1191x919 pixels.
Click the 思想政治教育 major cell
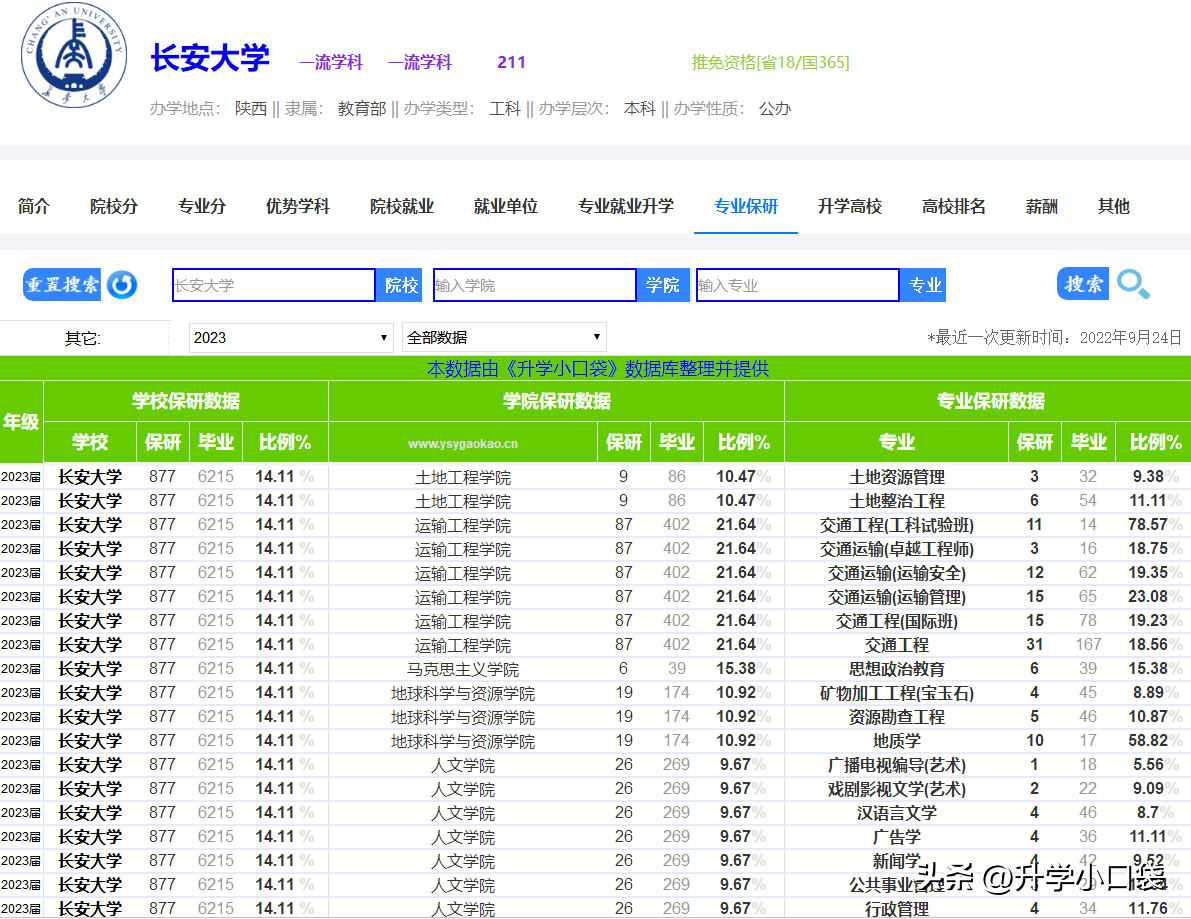tap(897, 669)
